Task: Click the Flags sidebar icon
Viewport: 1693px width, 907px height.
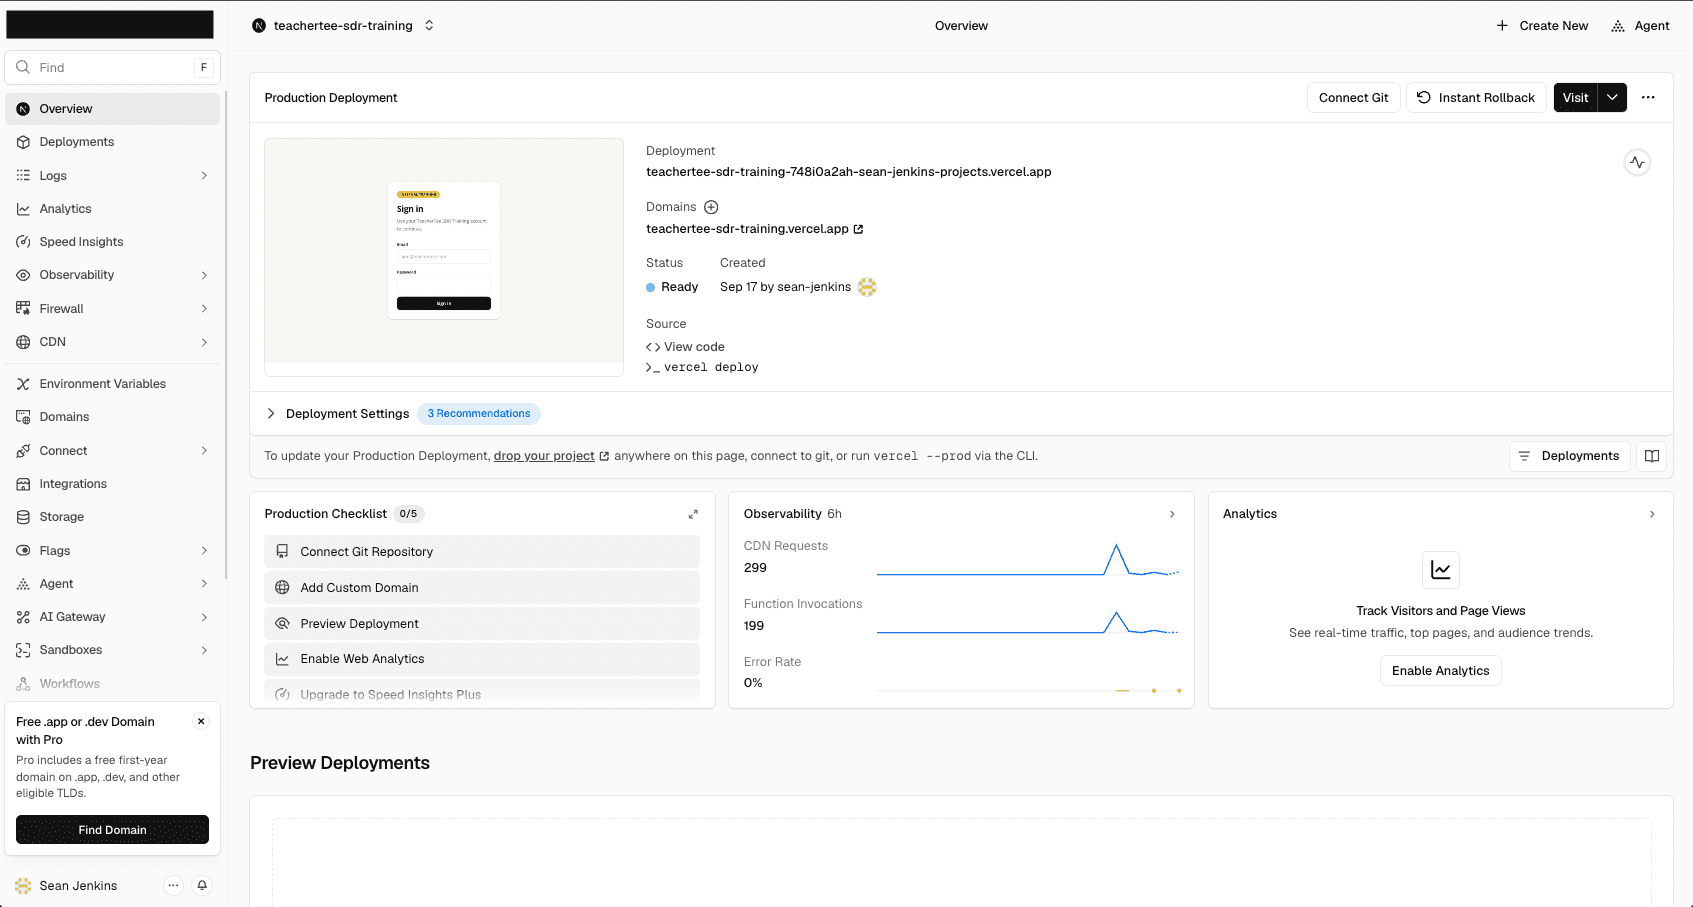Action: [x=23, y=551]
